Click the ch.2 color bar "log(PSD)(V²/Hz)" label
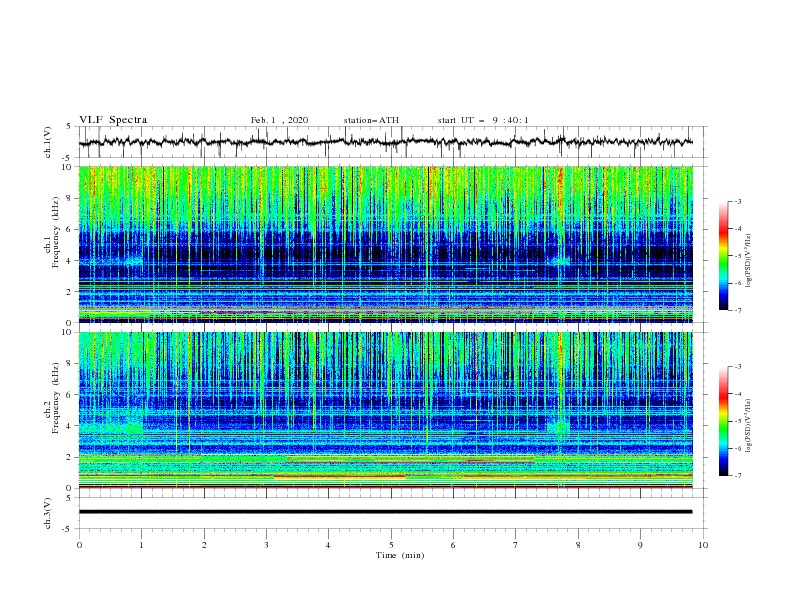The width and height of the screenshot is (792, 612). click(x=749, y=426)
